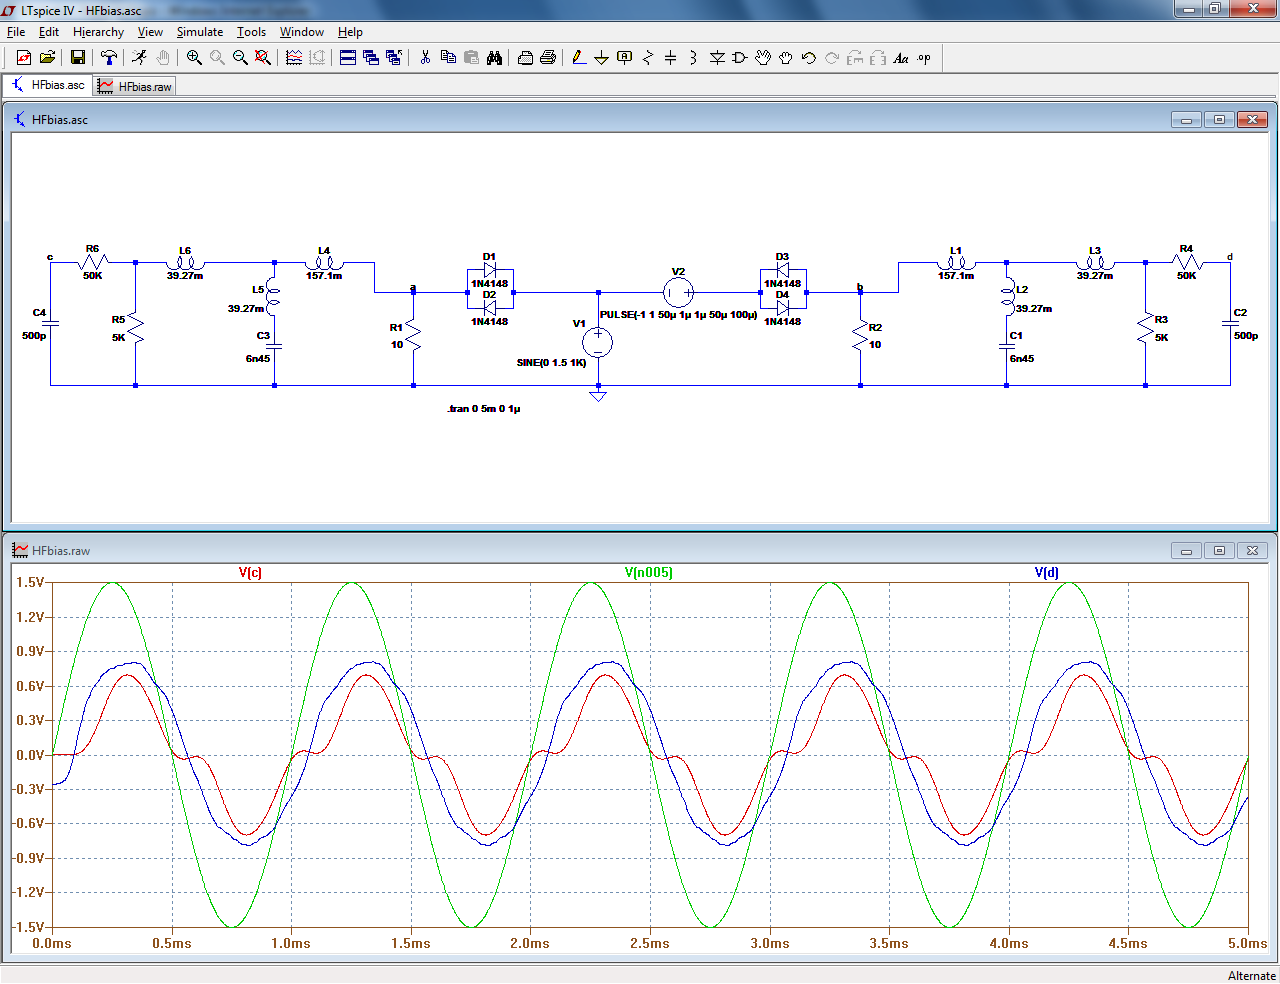
Task: Create a new schematic from toolbar
Action: click(x=24, y=58)
